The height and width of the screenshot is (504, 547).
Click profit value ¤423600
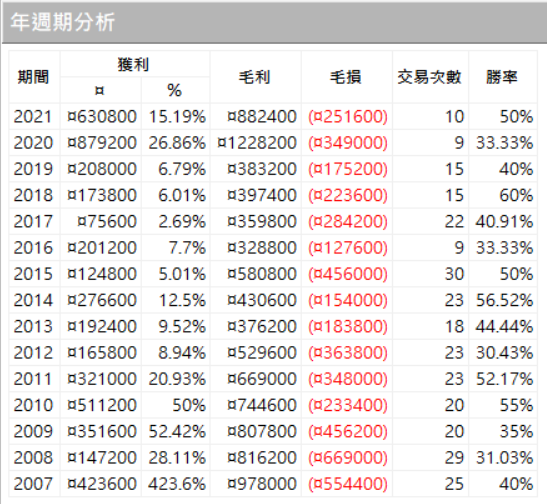(x=102, y=484)
